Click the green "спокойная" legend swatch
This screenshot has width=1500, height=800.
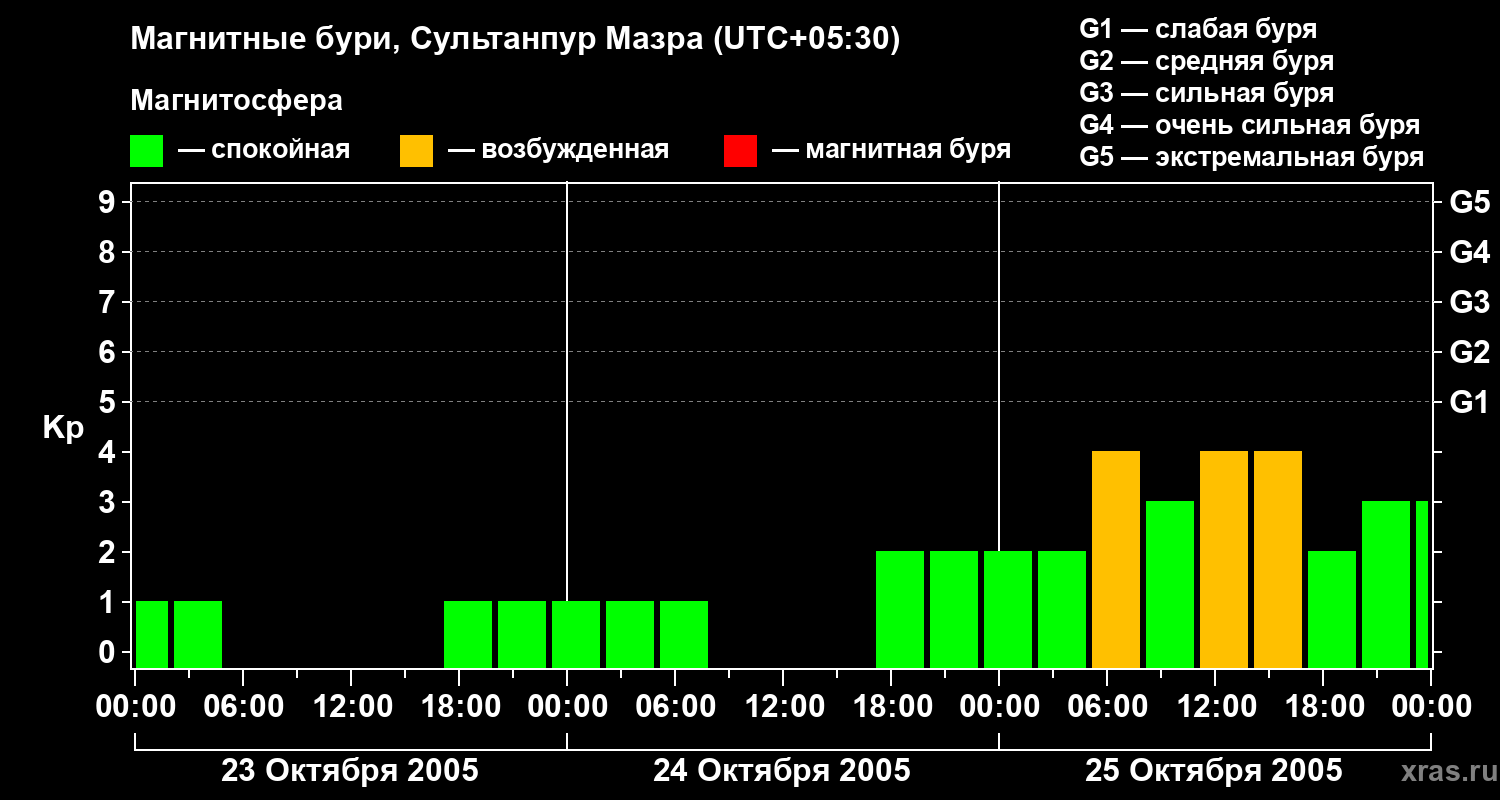pos(147,150)
